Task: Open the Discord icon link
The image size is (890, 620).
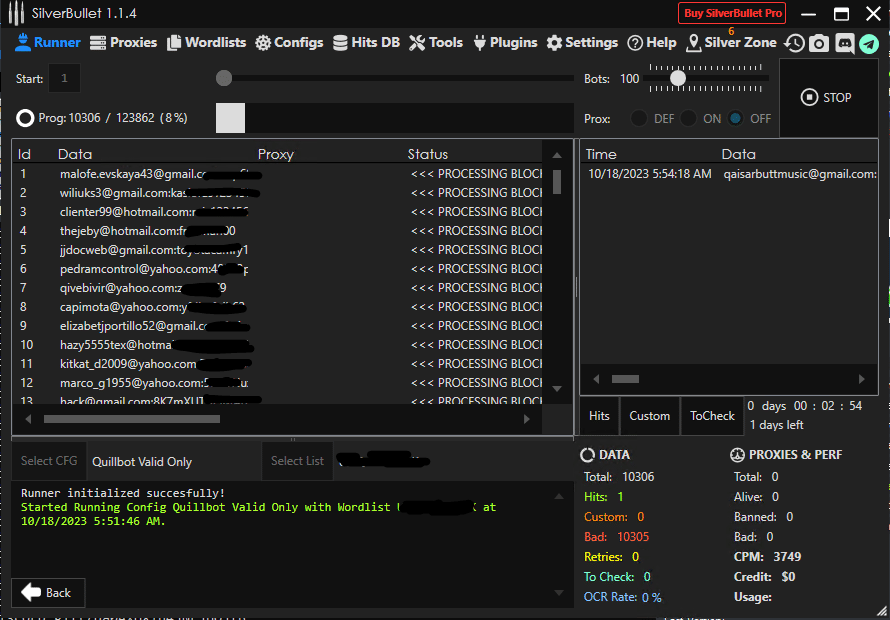Action: click(845, 43)
